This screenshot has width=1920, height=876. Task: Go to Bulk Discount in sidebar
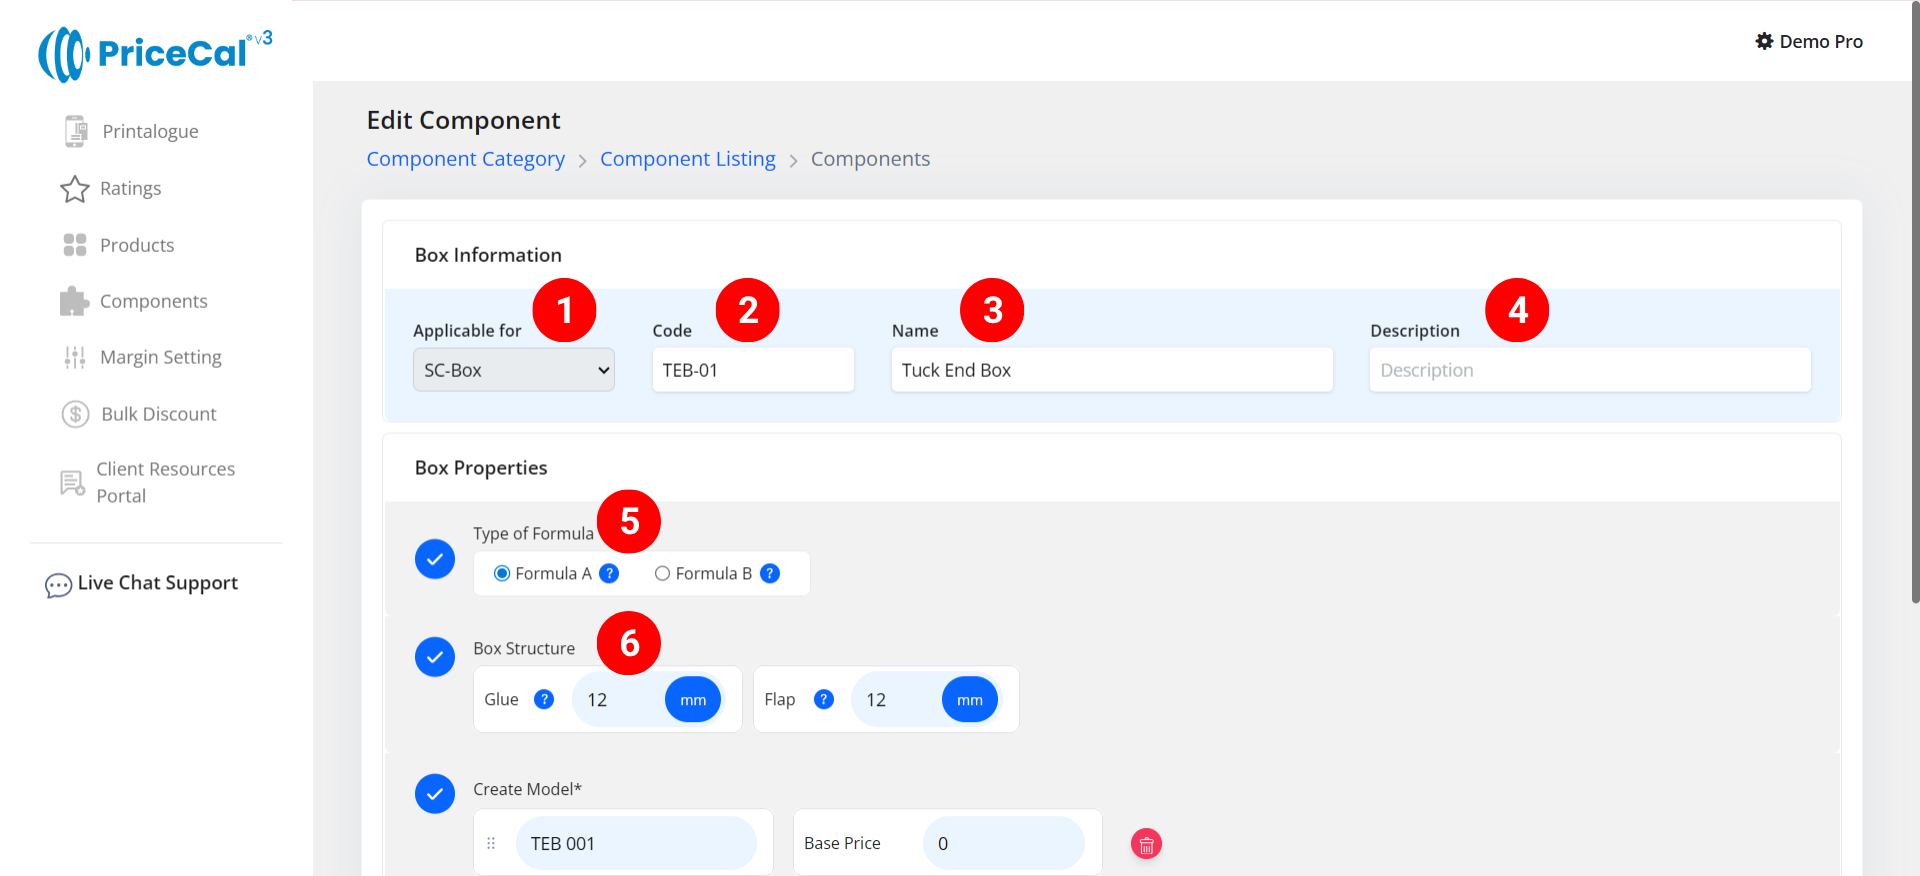pyautogui.click(x=158, y=414)
